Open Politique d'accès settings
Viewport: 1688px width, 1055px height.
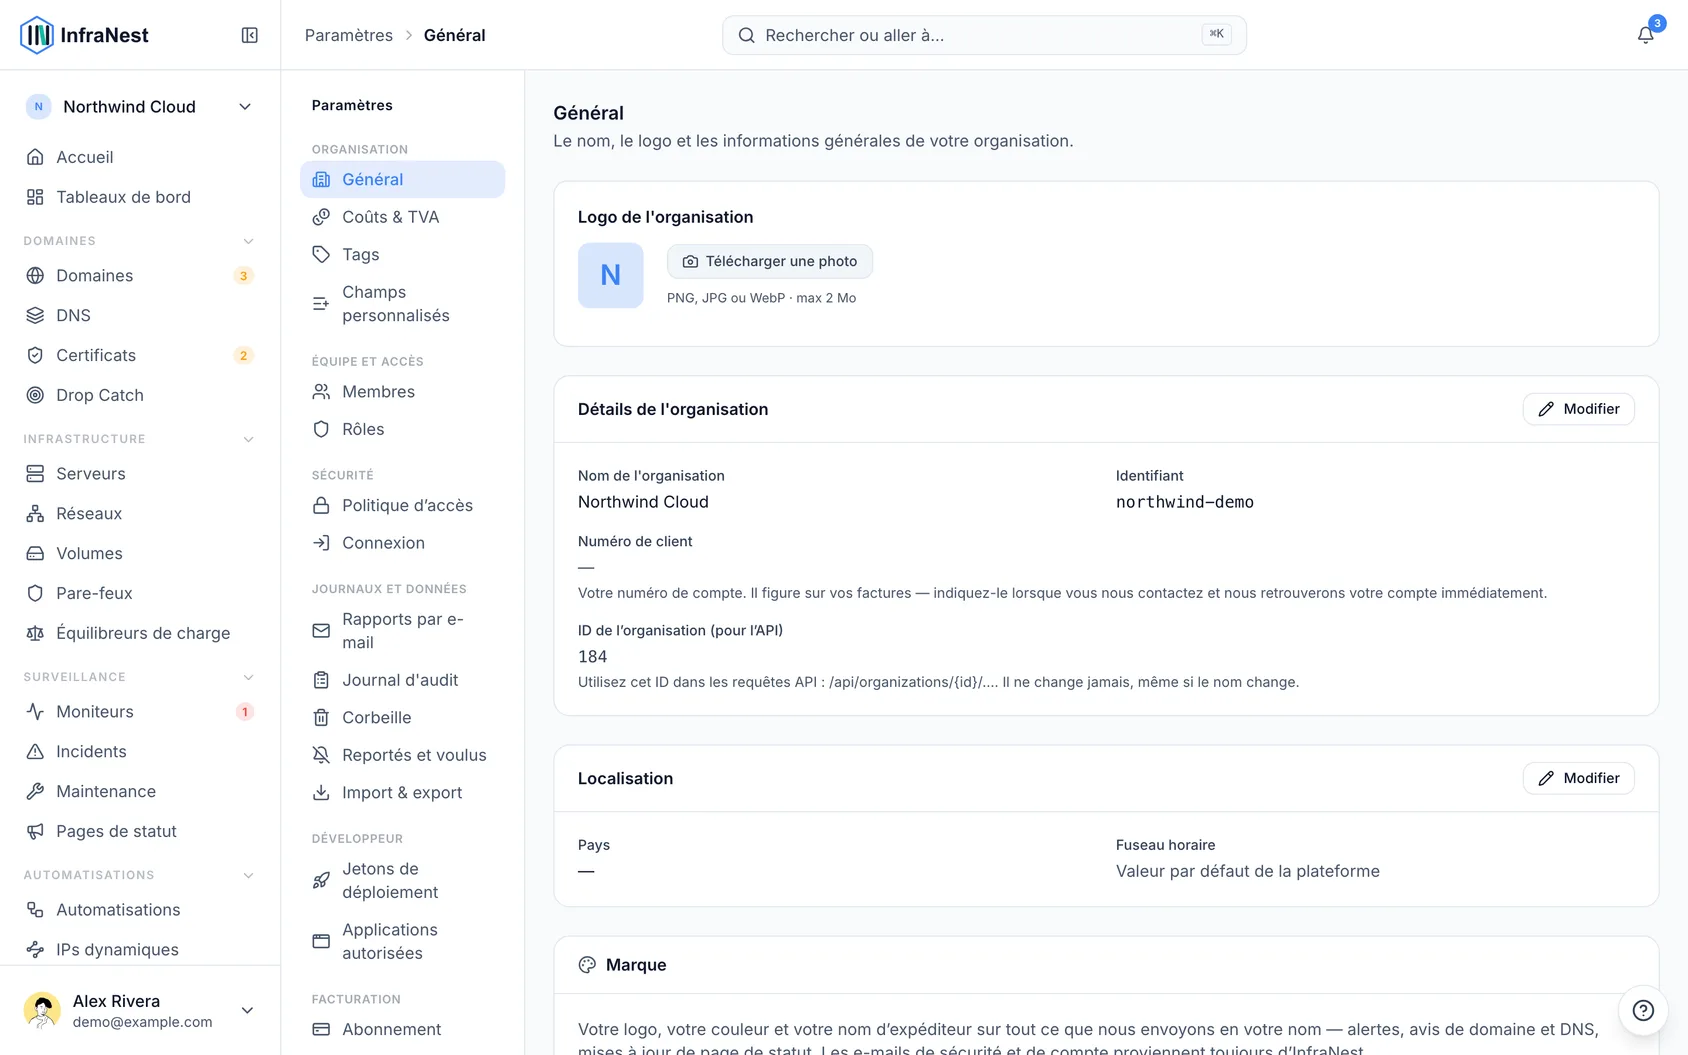click(402, 506)
